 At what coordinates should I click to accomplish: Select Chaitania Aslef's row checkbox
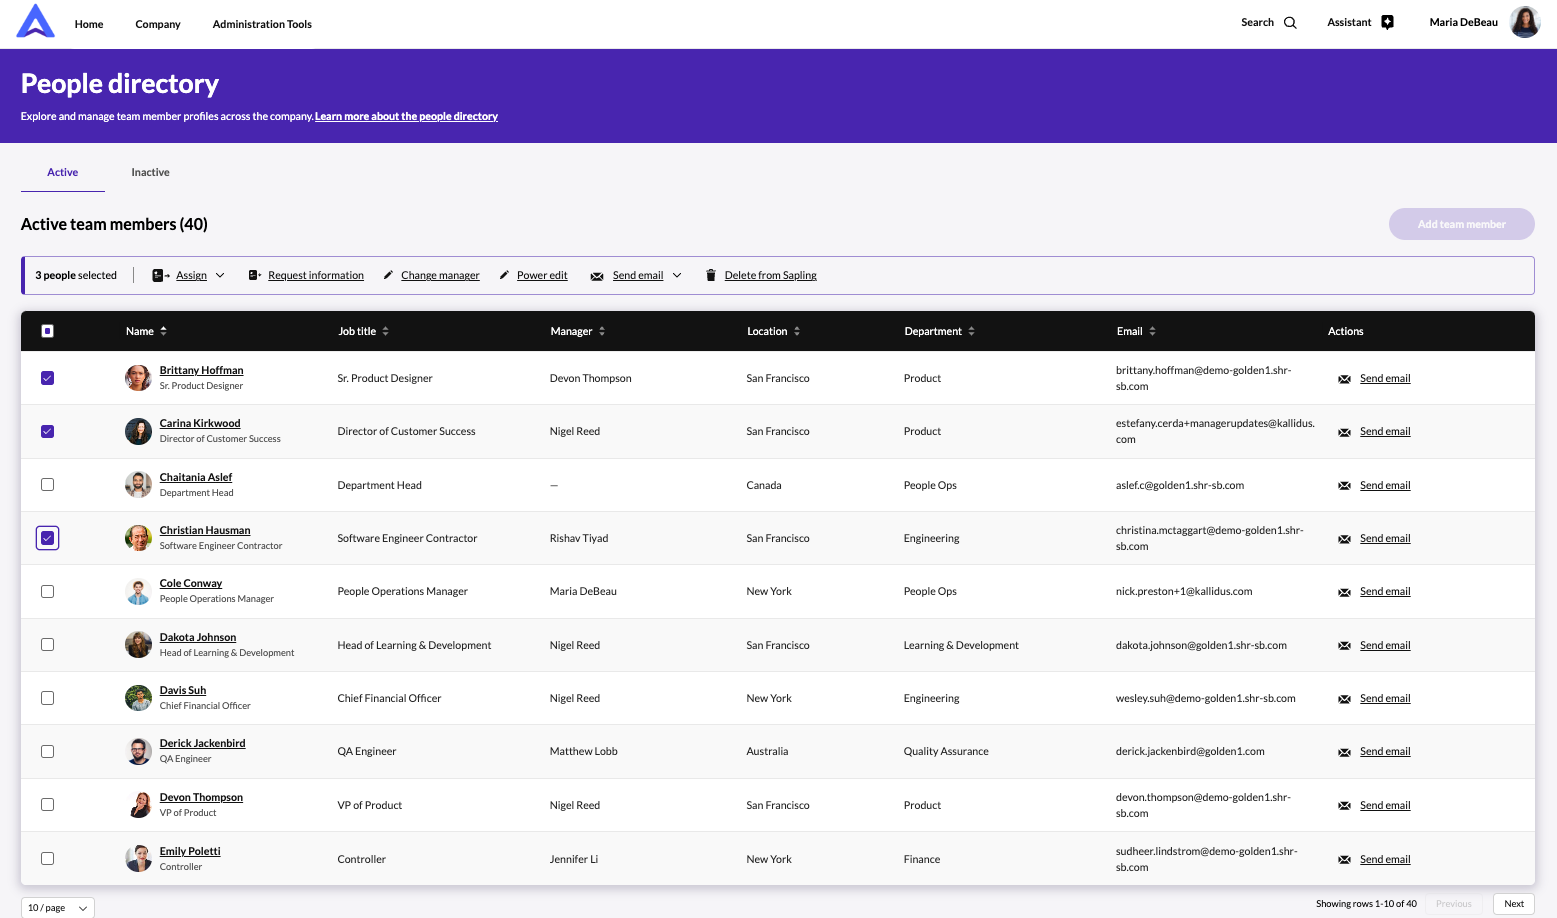coord(47,485)
